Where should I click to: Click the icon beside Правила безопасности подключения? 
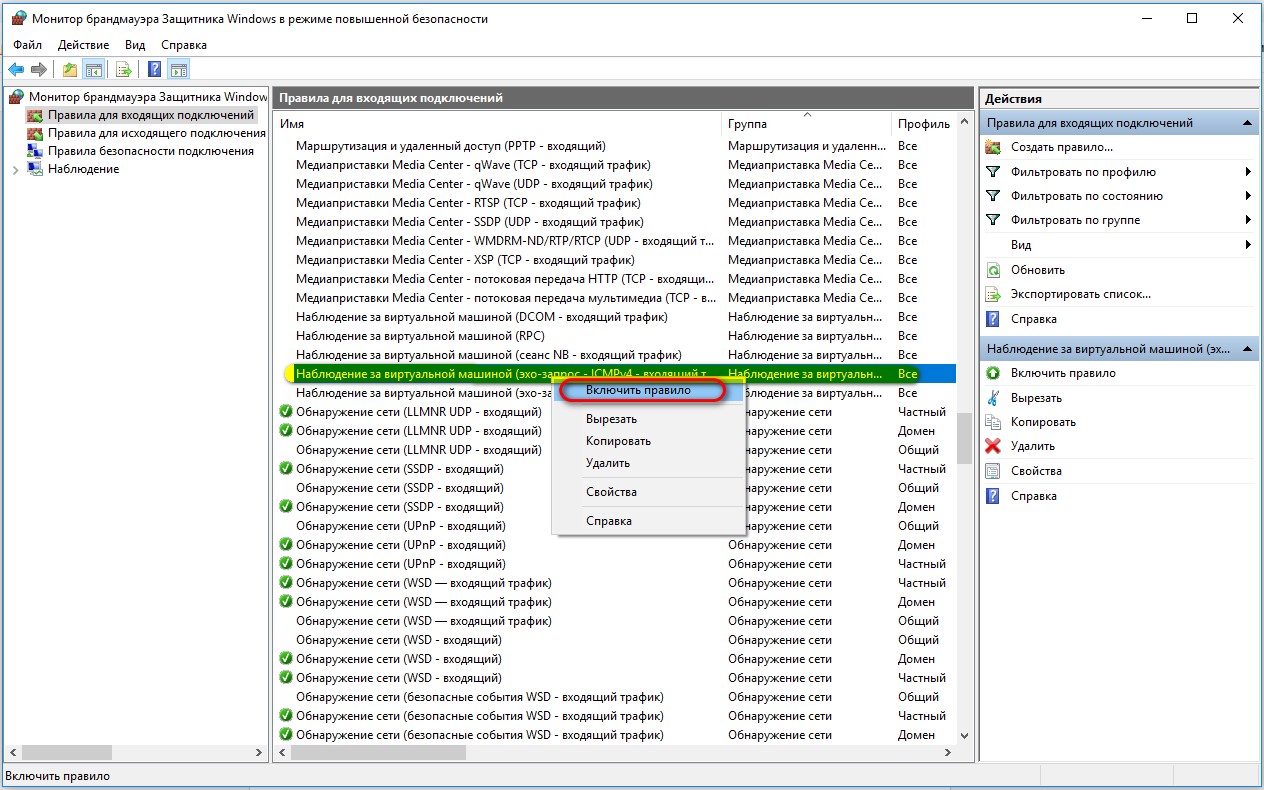[x=37, y=151]
